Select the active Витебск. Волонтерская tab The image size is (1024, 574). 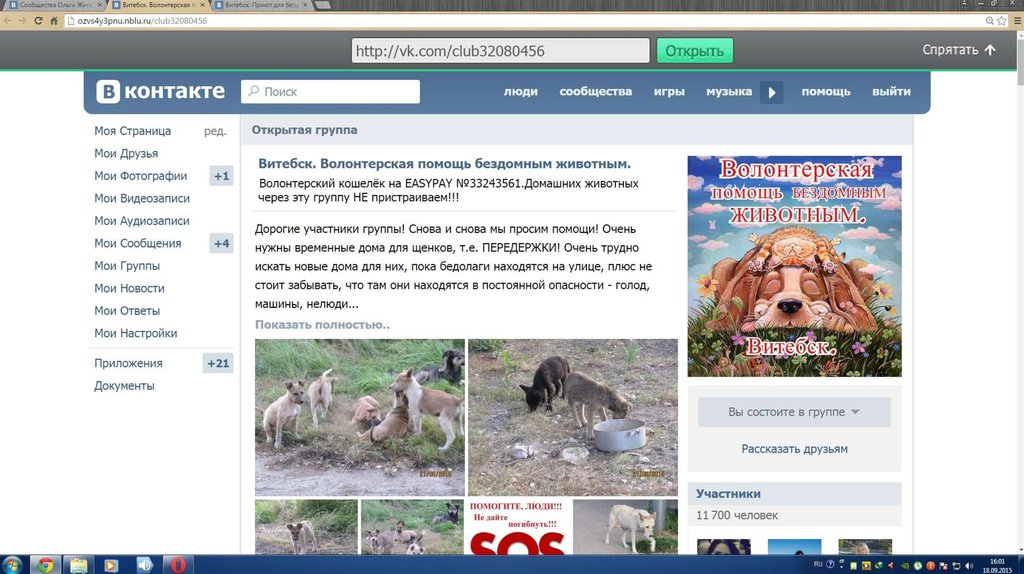coord(158,5)
